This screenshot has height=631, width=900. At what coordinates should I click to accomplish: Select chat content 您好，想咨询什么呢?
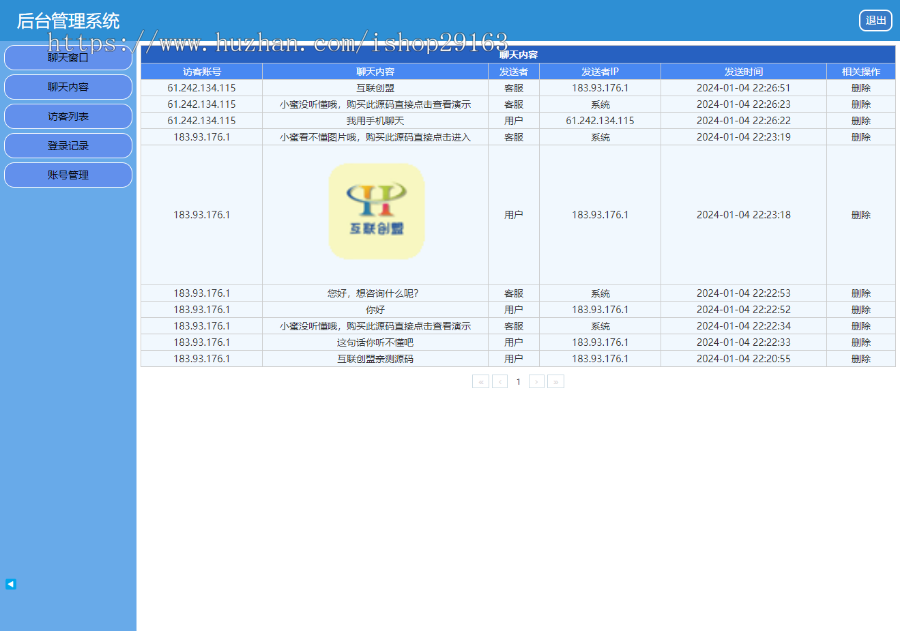[x=373, y=293]
